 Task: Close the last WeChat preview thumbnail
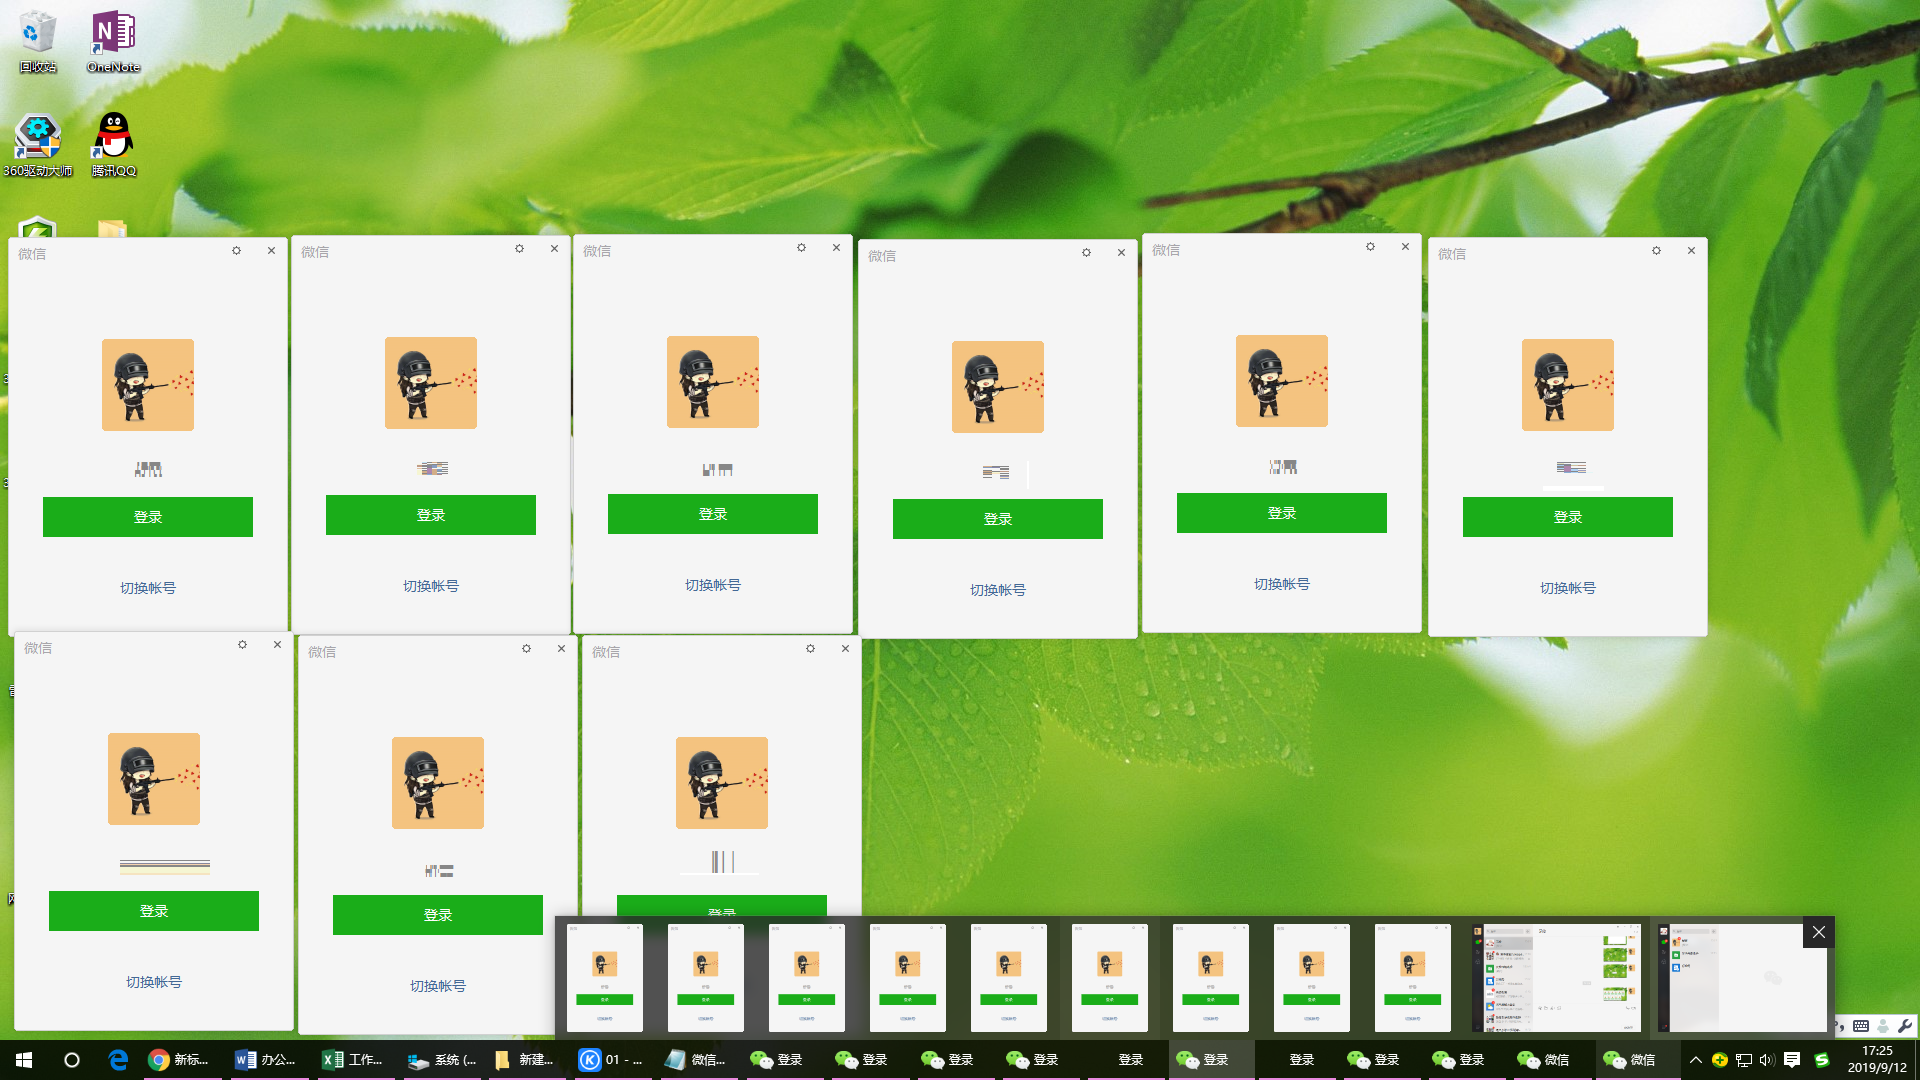coord(1819,932)
